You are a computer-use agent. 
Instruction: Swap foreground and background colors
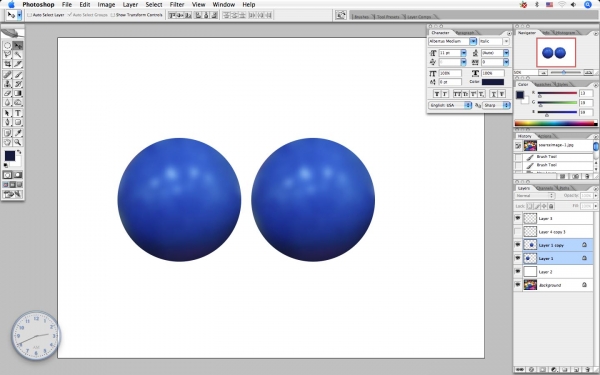coord(19,152)
